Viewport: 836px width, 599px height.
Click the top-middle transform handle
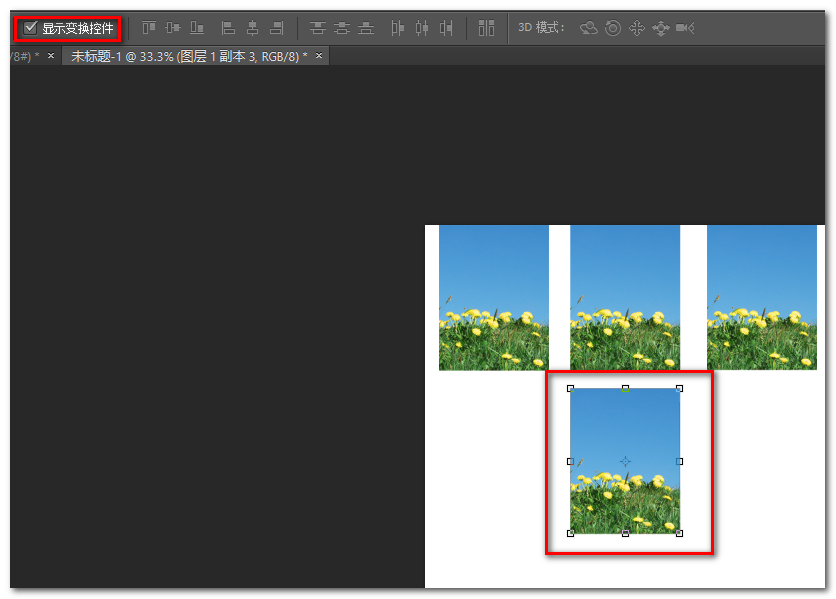pos(625,389)
